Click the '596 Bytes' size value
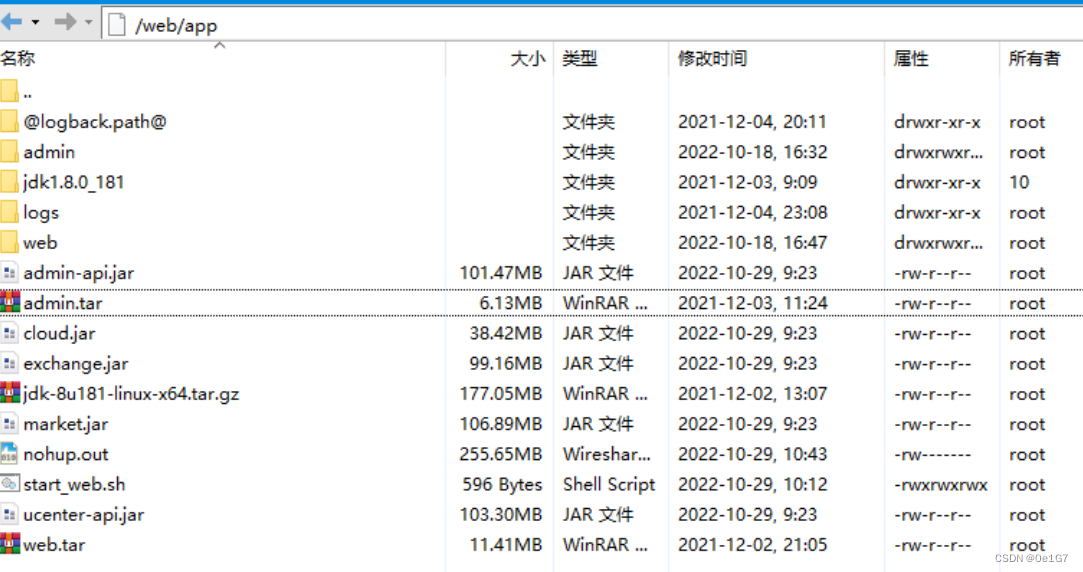Image resolution: width=1083 pixels, height=572 pixels. (502, 485)
